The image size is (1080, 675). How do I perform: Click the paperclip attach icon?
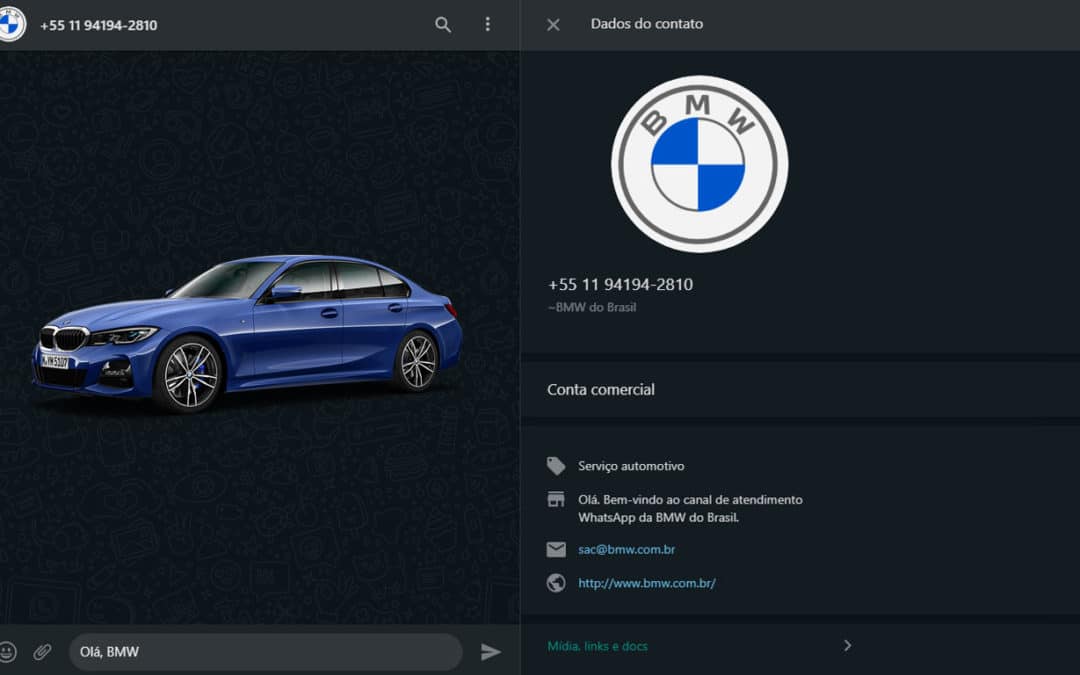[43, 652]
